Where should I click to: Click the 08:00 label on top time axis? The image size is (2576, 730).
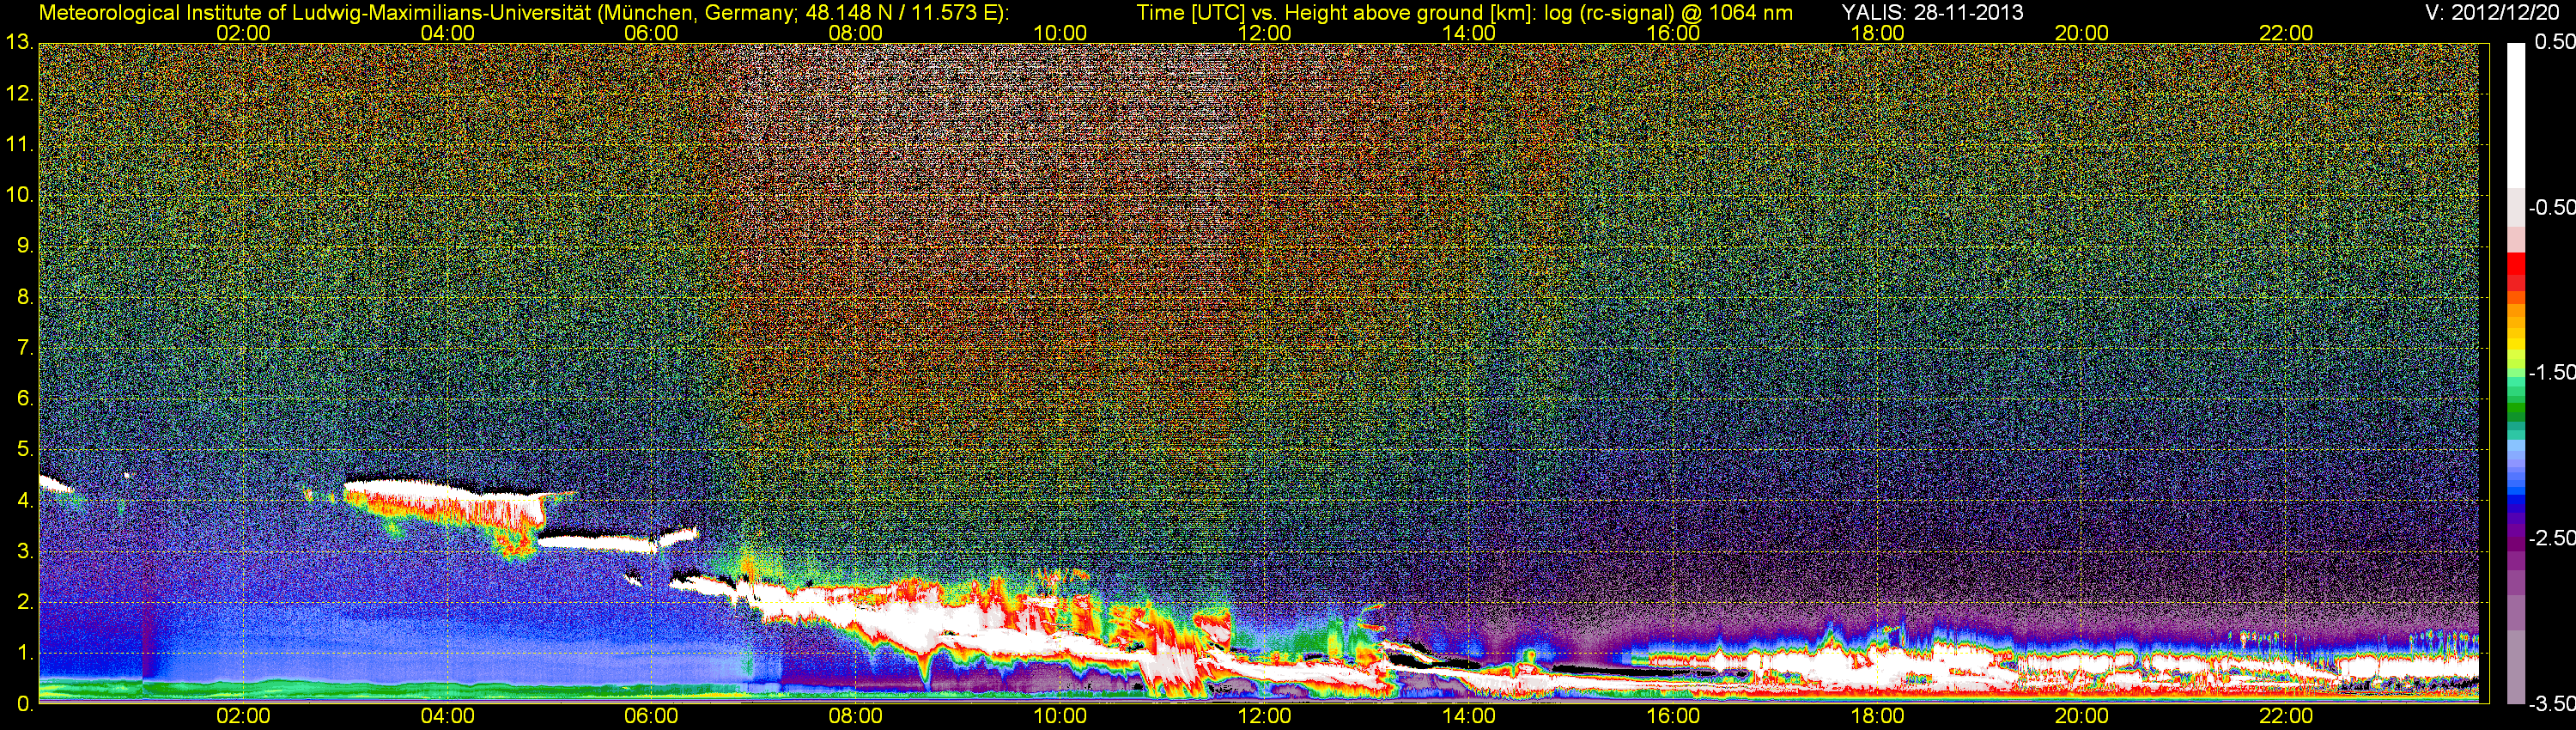[855, 33]
